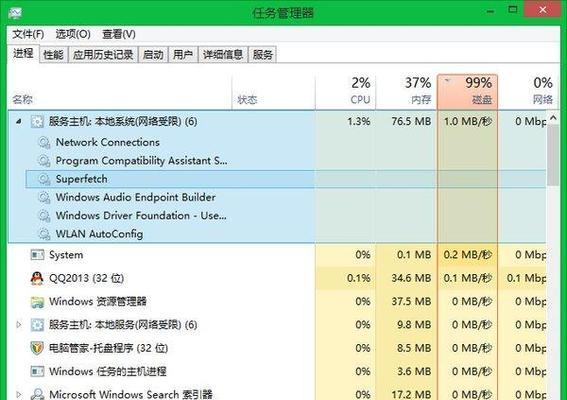Select the Program Compatibility Assistant row
The height and width of the screenshot is (400, 567).
click(x=286, y=161)
